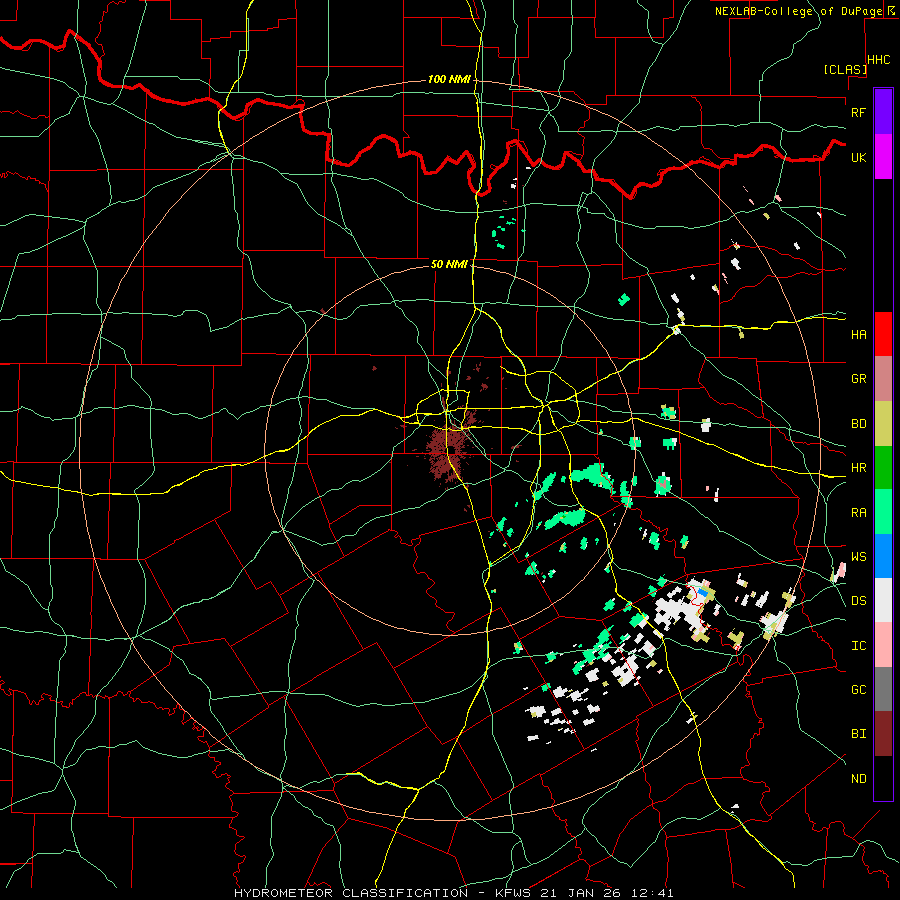Viewport: 900px width, 900px height.
Task: Select the IC light-pink legend swatch
Action: pyautogui.click(x=883, y=645)
